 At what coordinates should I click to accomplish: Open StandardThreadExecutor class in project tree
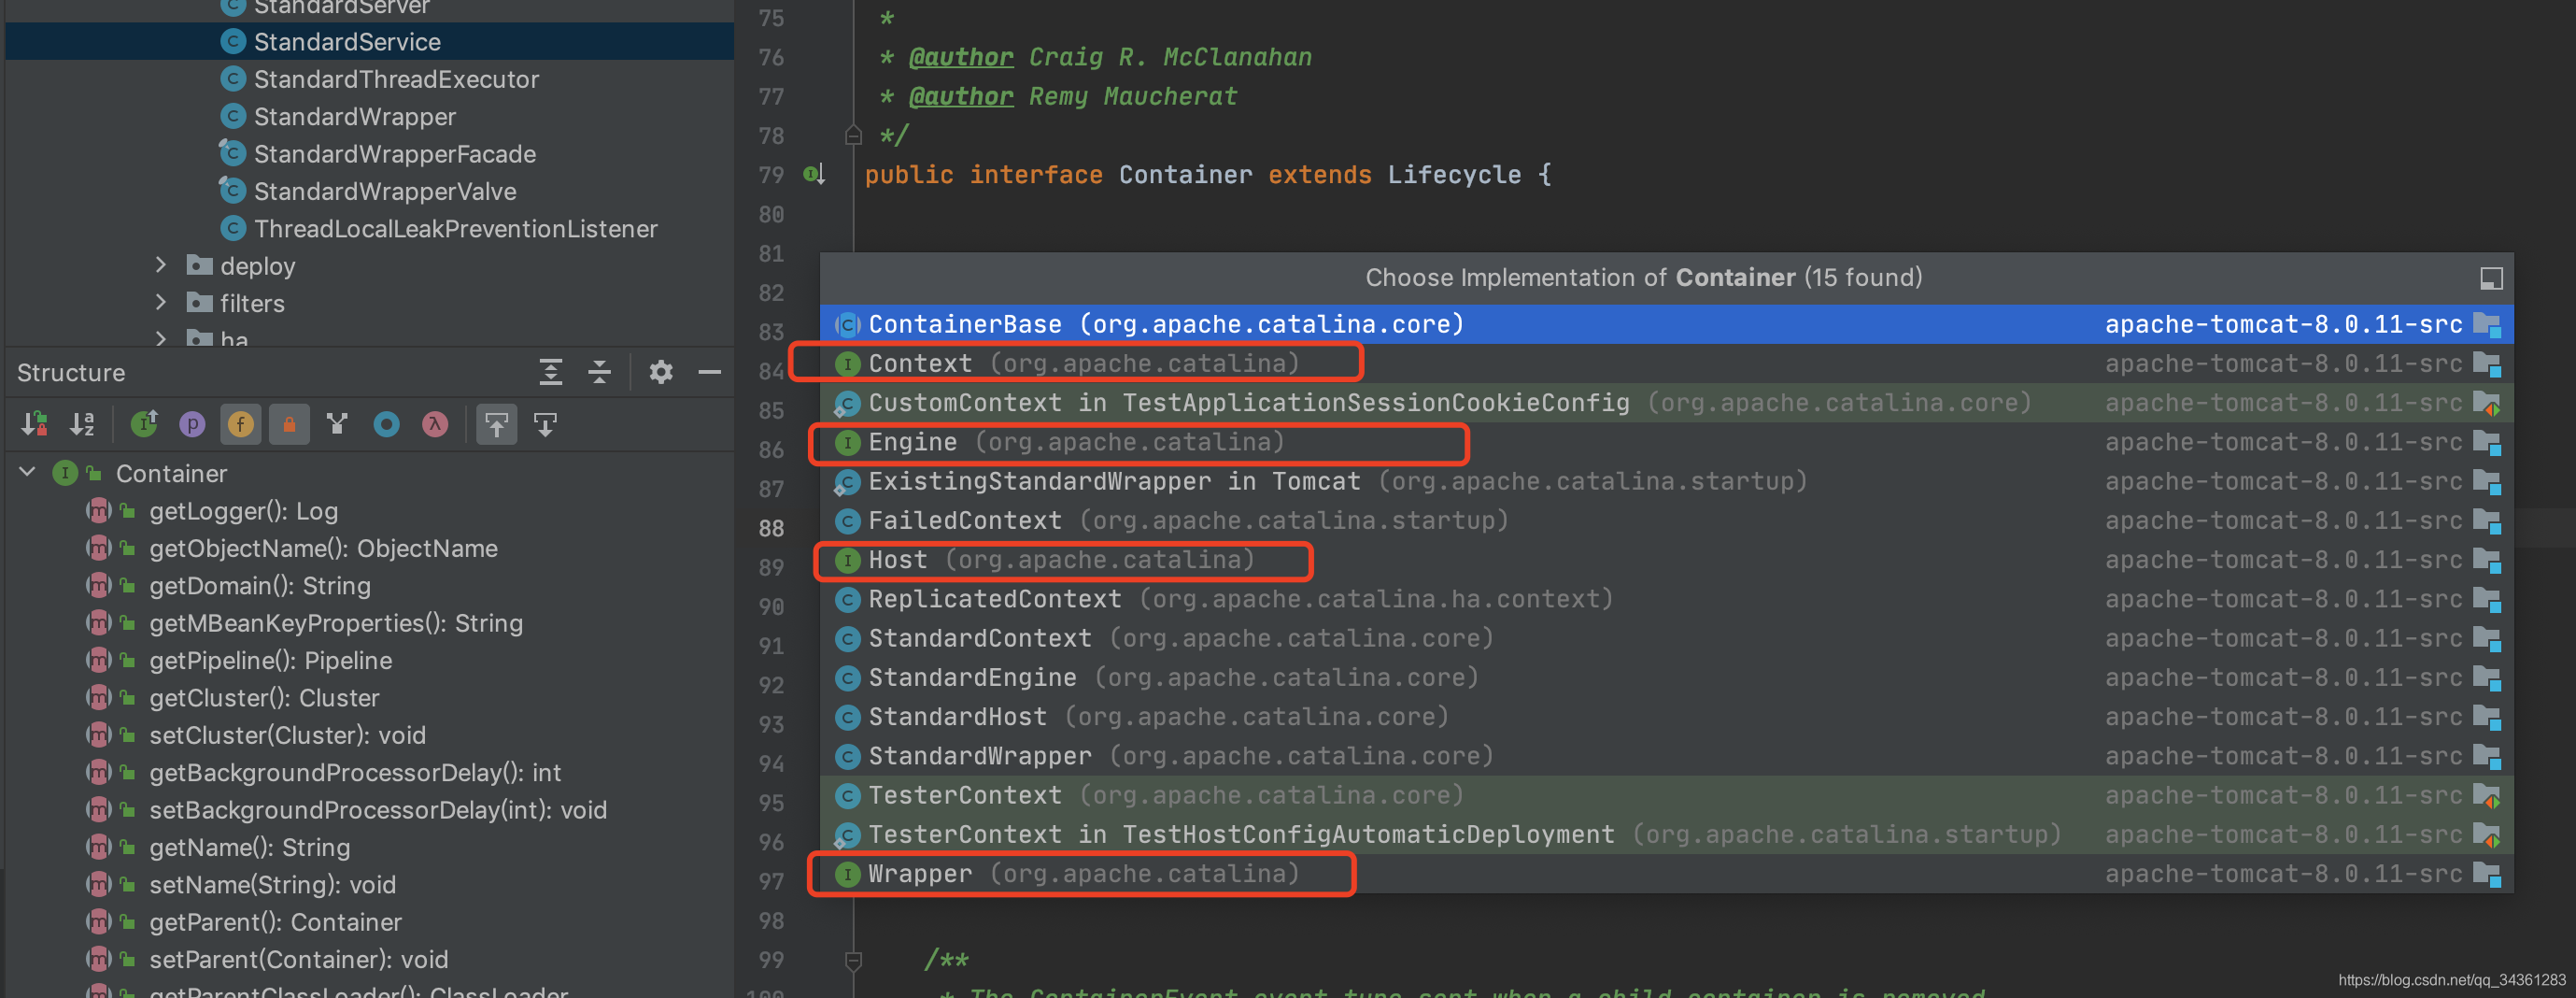pyautogui.click(x=396, y=79)
